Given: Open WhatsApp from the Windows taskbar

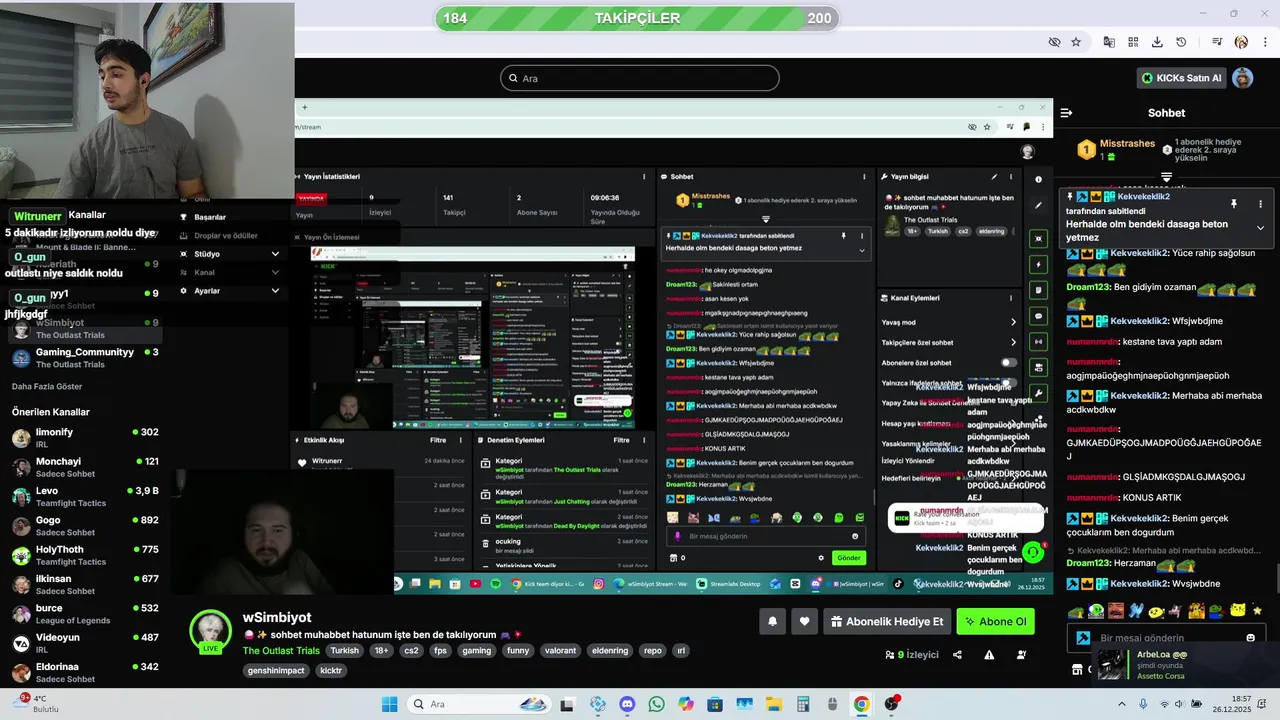Looking at the screenshot, I should point(656,704).
